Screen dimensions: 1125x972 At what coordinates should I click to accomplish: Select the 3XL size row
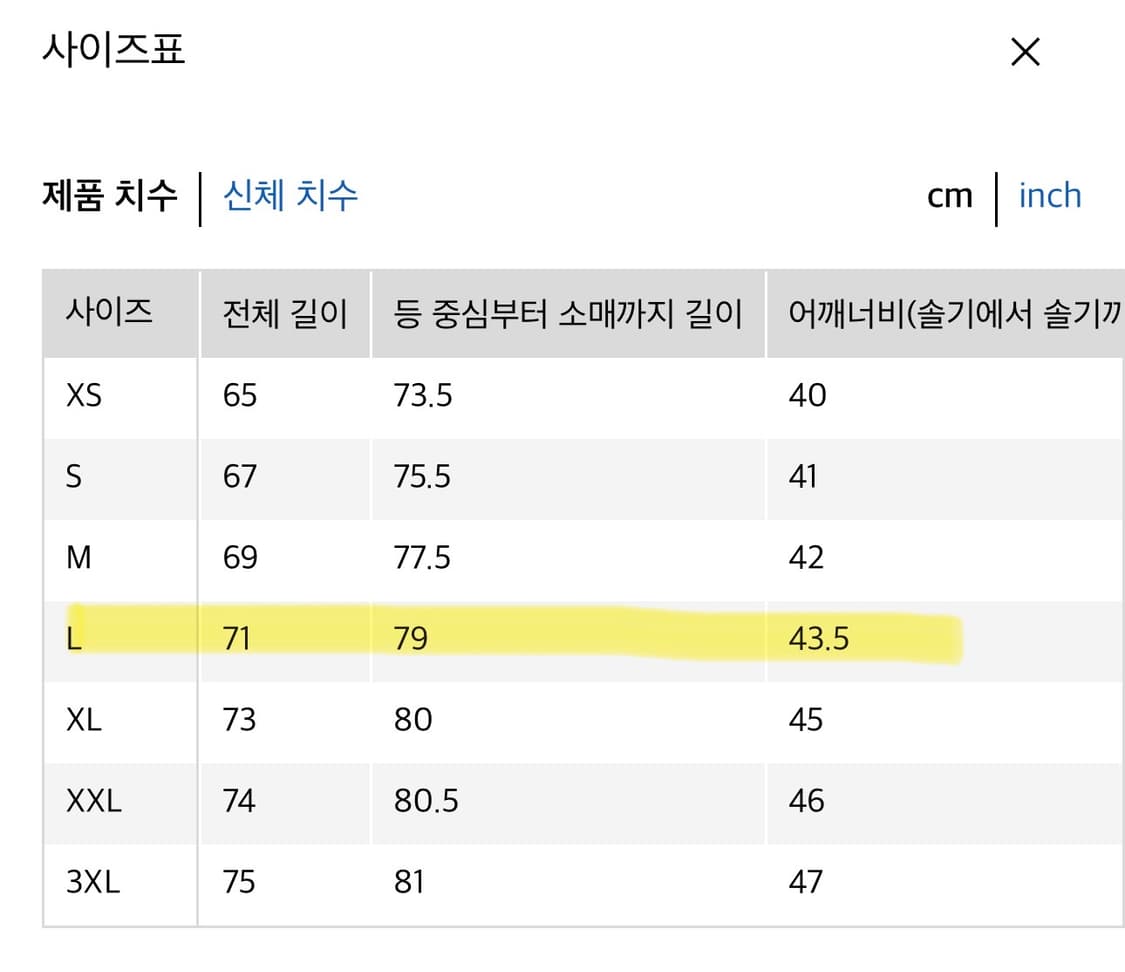94,882
